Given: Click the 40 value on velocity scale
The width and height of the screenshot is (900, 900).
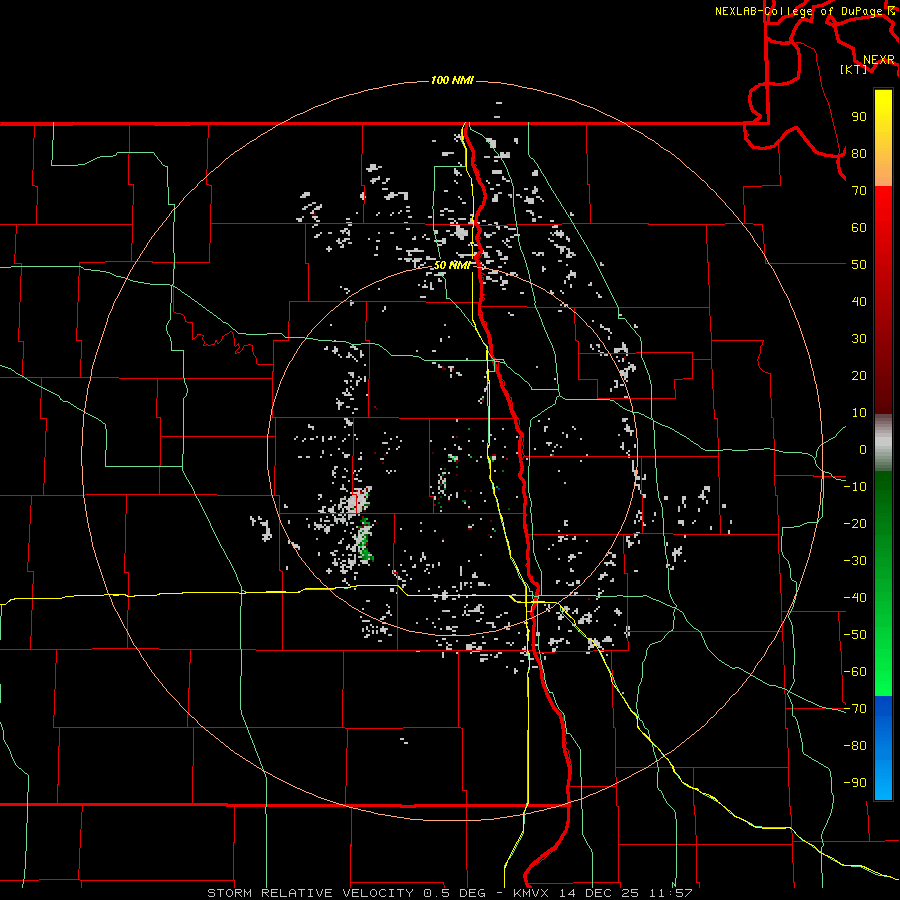Looking at the screenshot, I should tap(859, 302).
